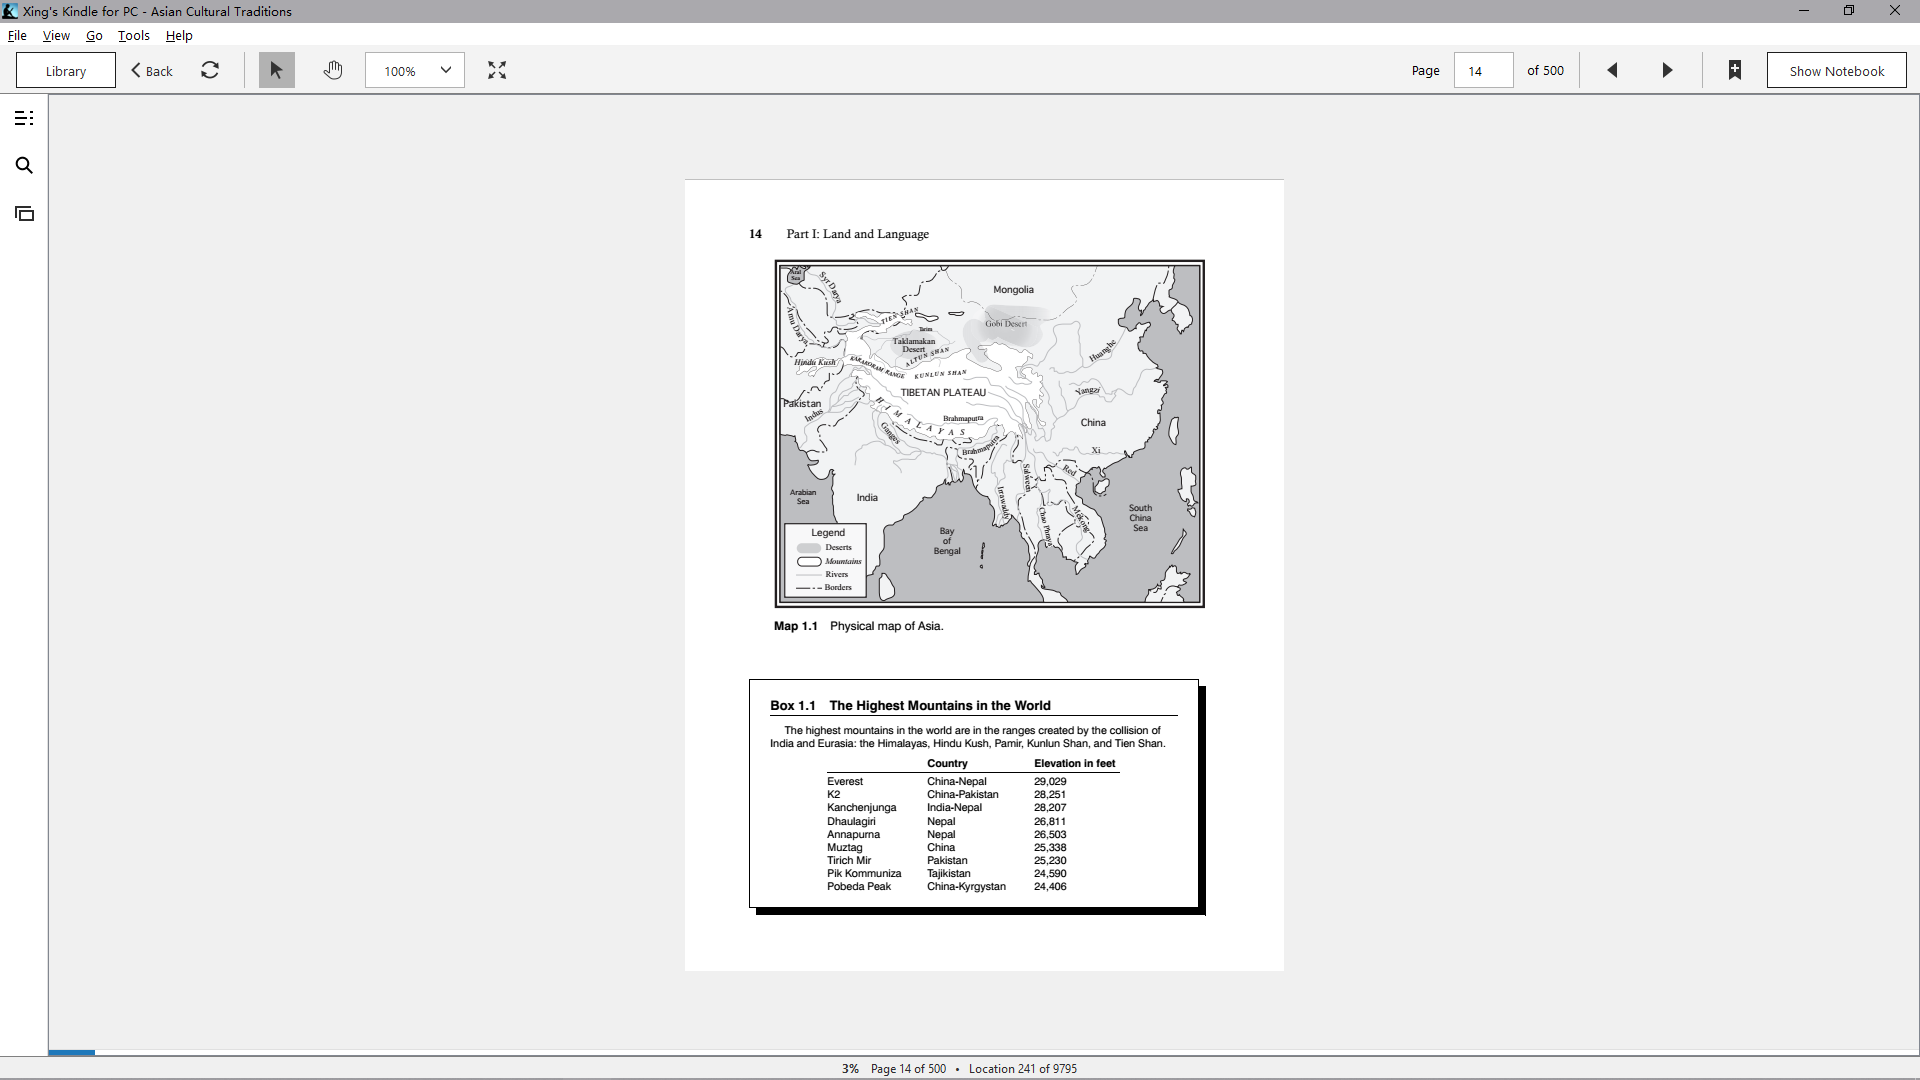Click the Map 1.1 caption
The width and height of the screenshot is (1920, 1080).
click(x=858, y=626)
